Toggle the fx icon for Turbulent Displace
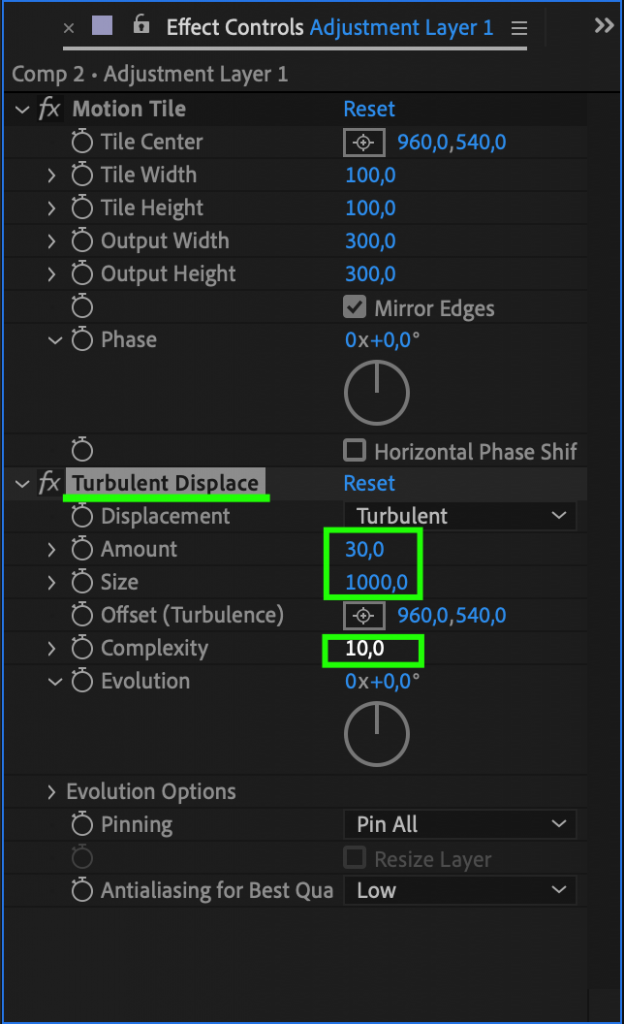 coord(49,483)
